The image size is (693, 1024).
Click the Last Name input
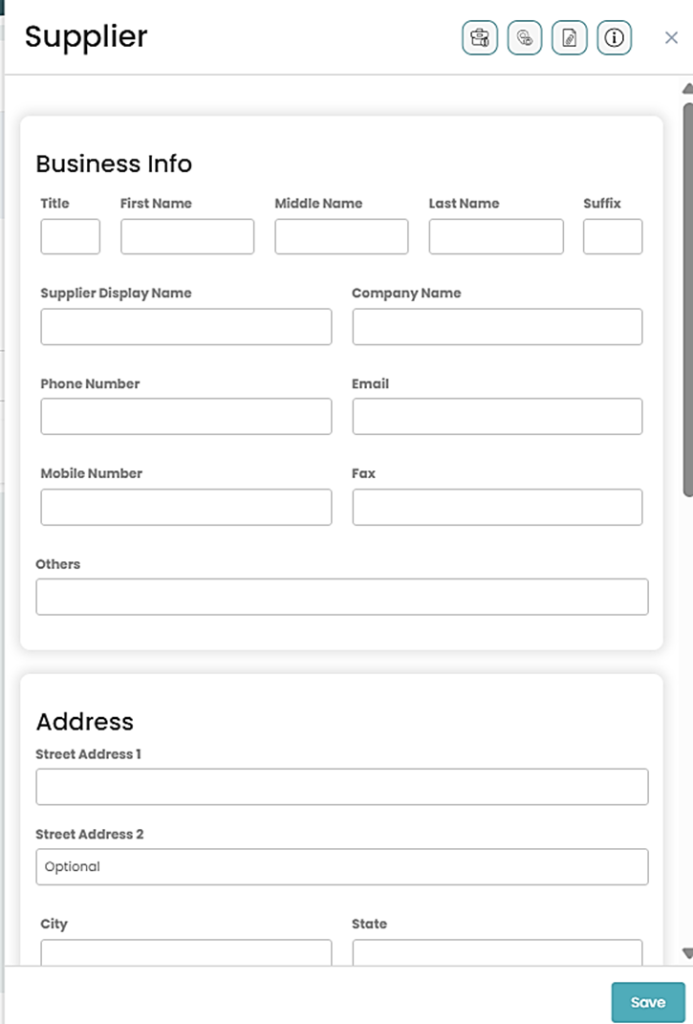click(496, 237)
